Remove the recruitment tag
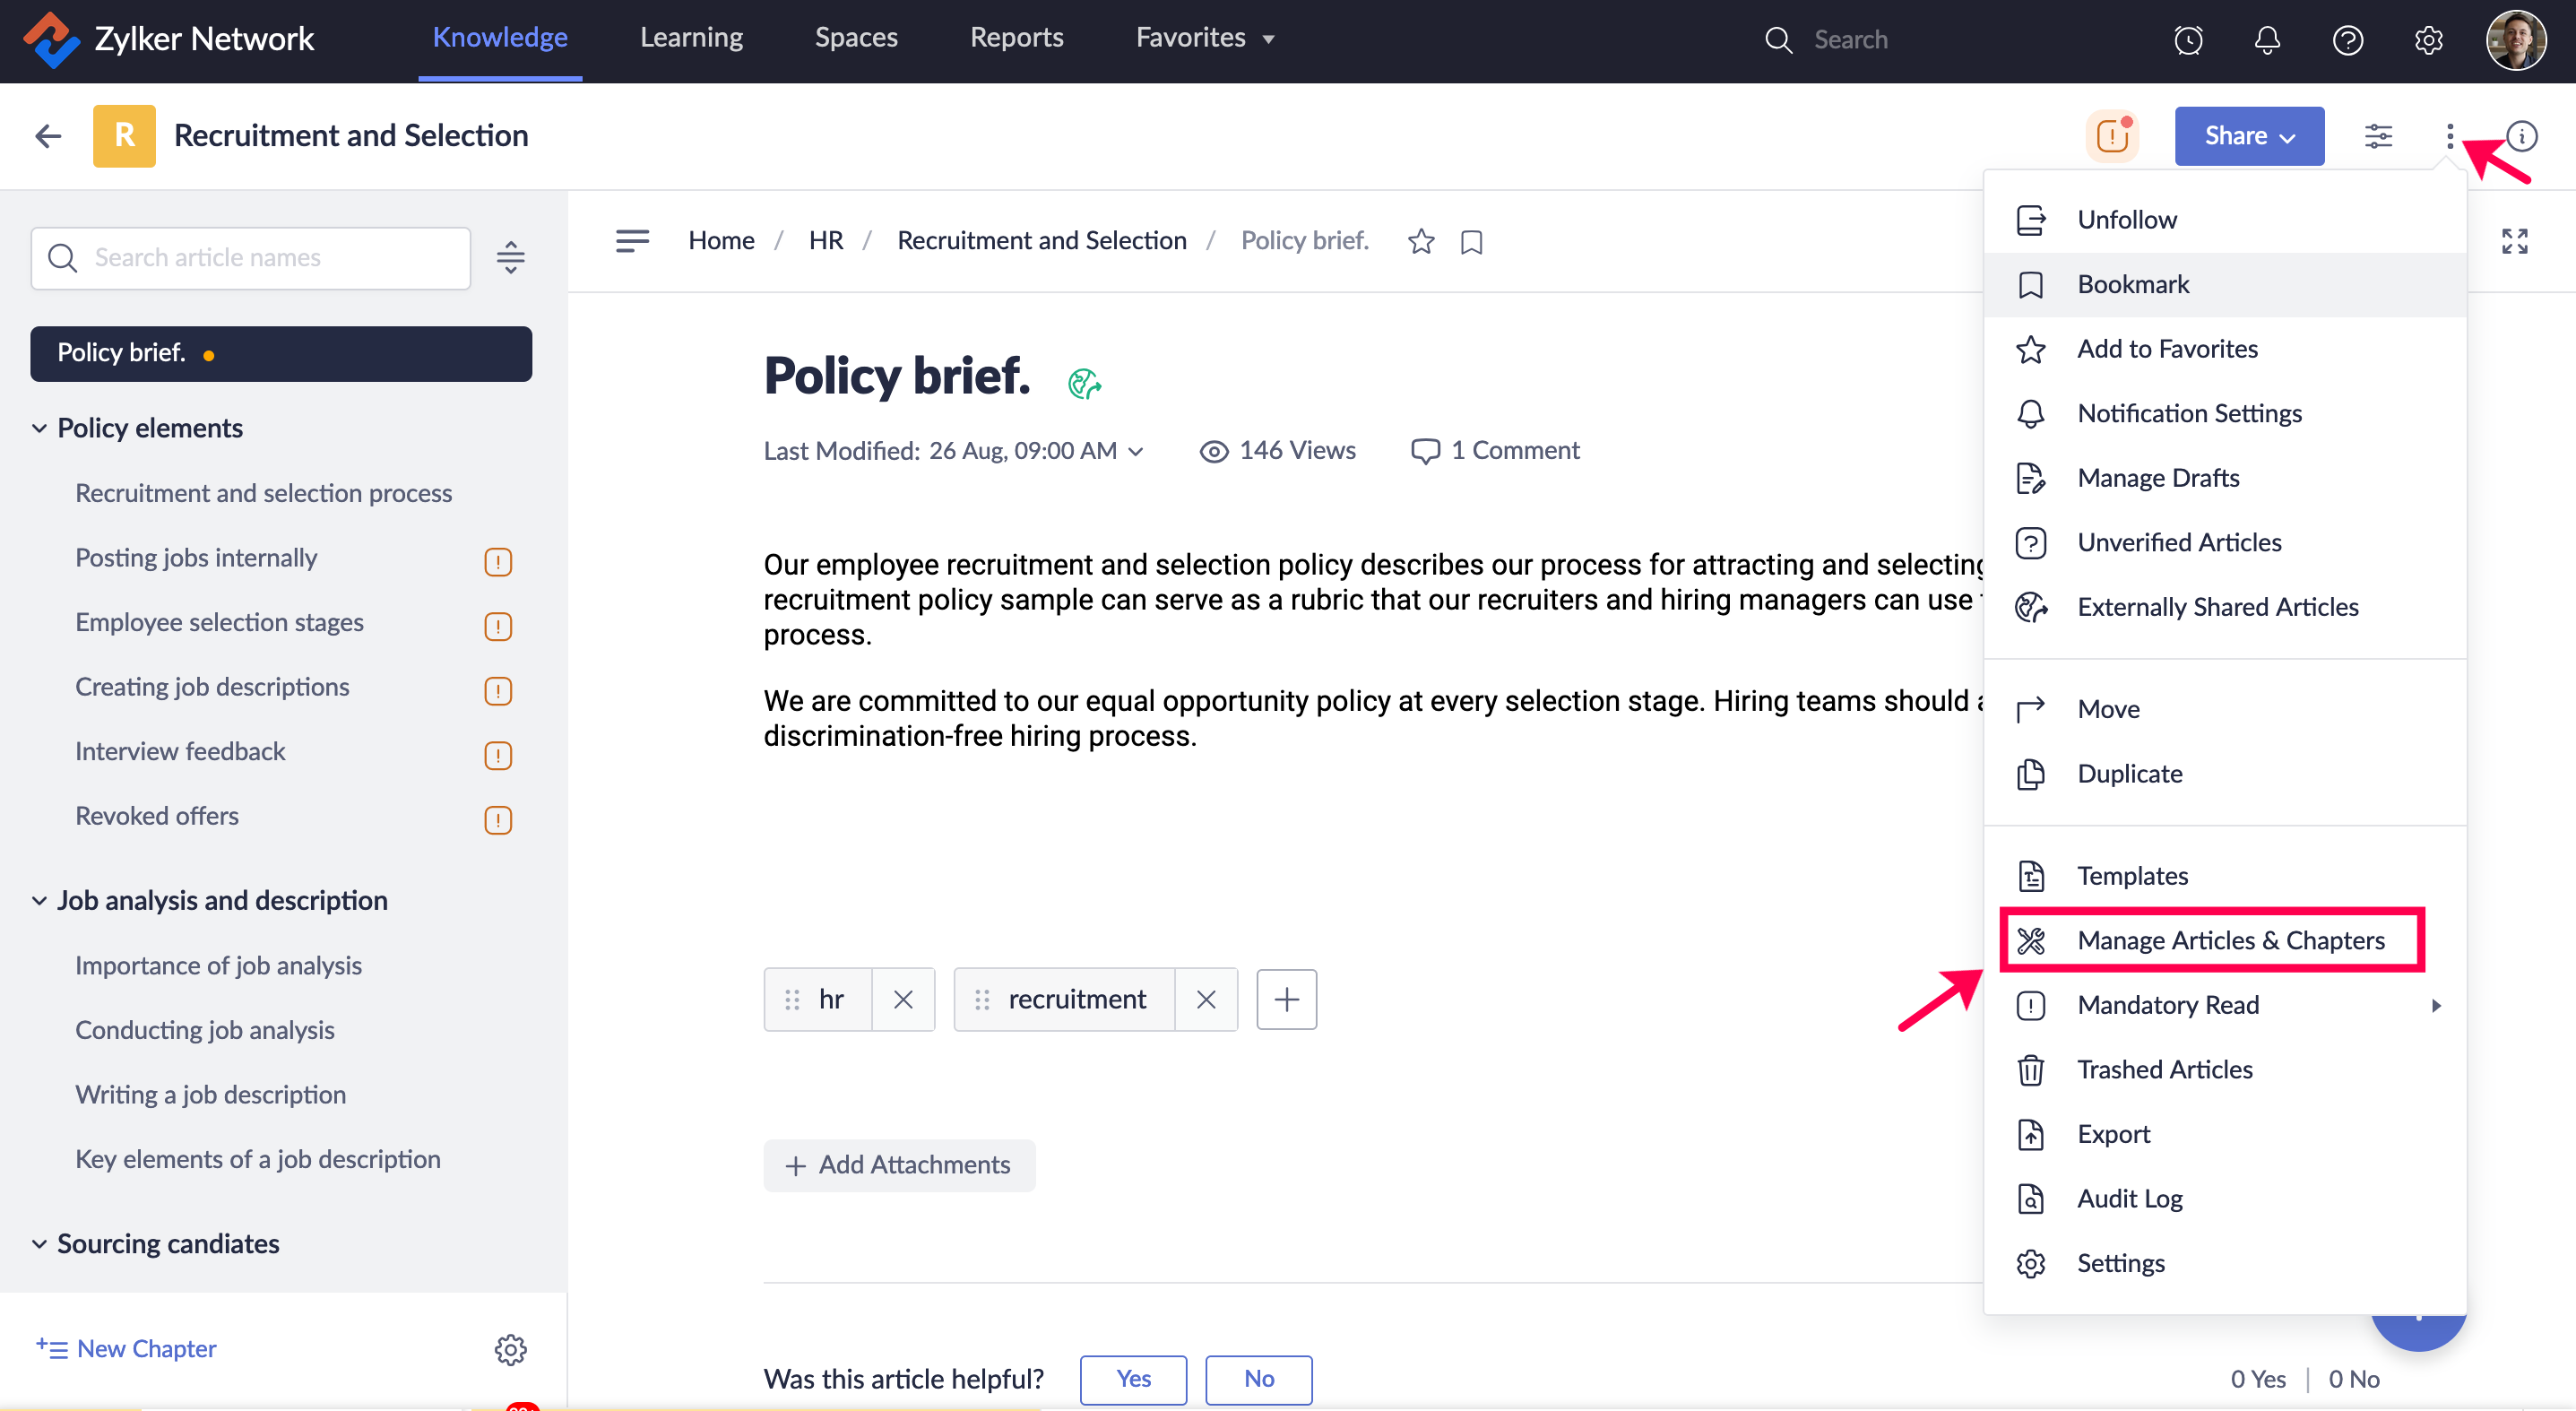Screen dimensions: 2576x1411 (1206, 999)
